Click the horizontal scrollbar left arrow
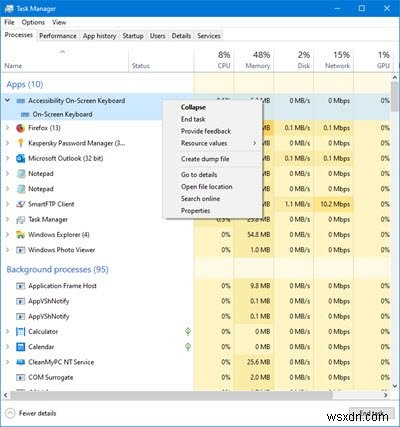The image size is (400, 427). [x=6, y=395]
